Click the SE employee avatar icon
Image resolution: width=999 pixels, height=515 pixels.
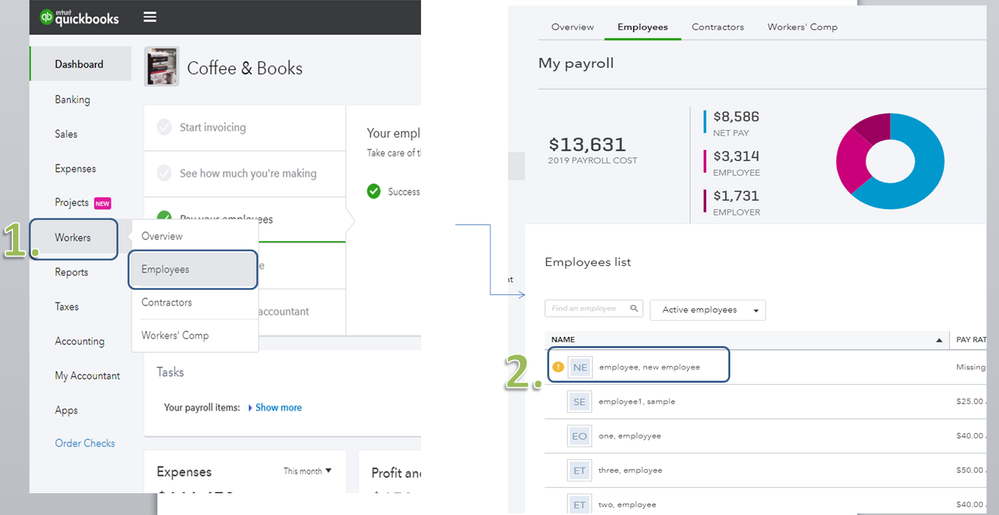pyautogui.click(x=580, y=401)
